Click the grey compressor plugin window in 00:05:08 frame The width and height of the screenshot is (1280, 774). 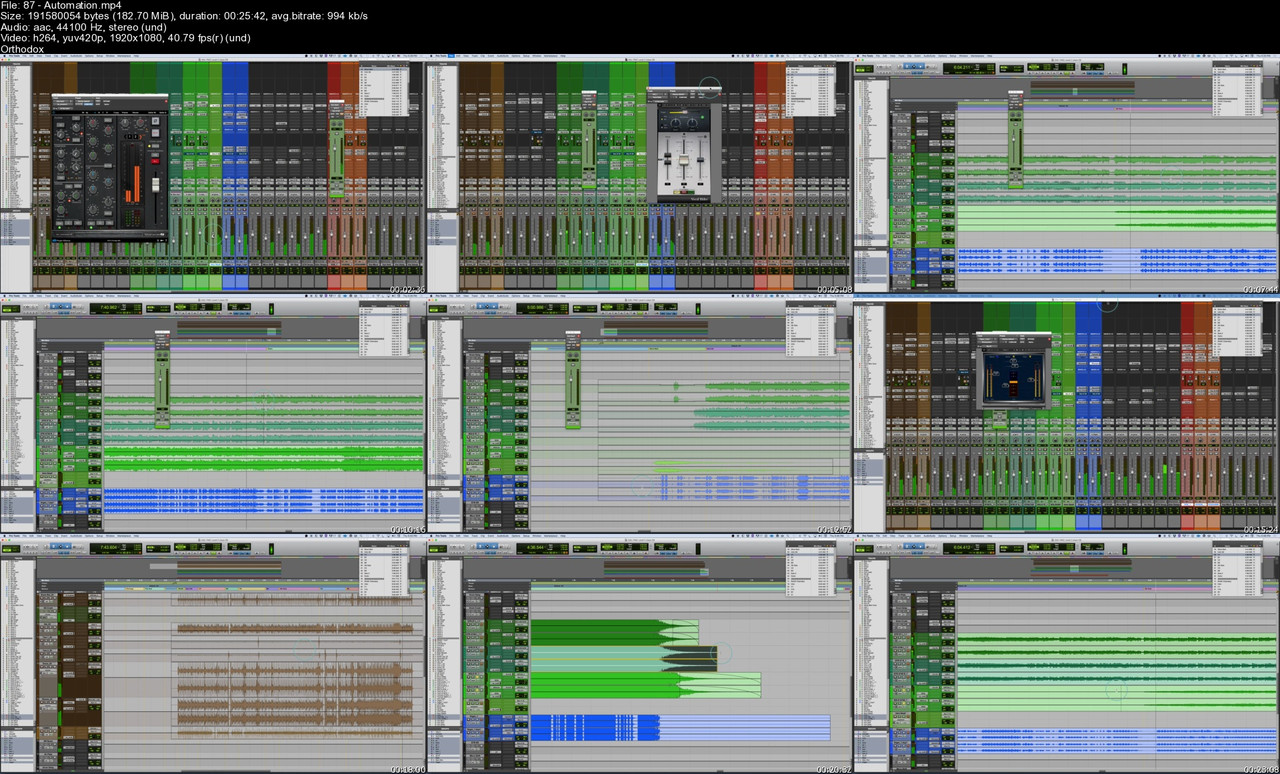point(684,145)
